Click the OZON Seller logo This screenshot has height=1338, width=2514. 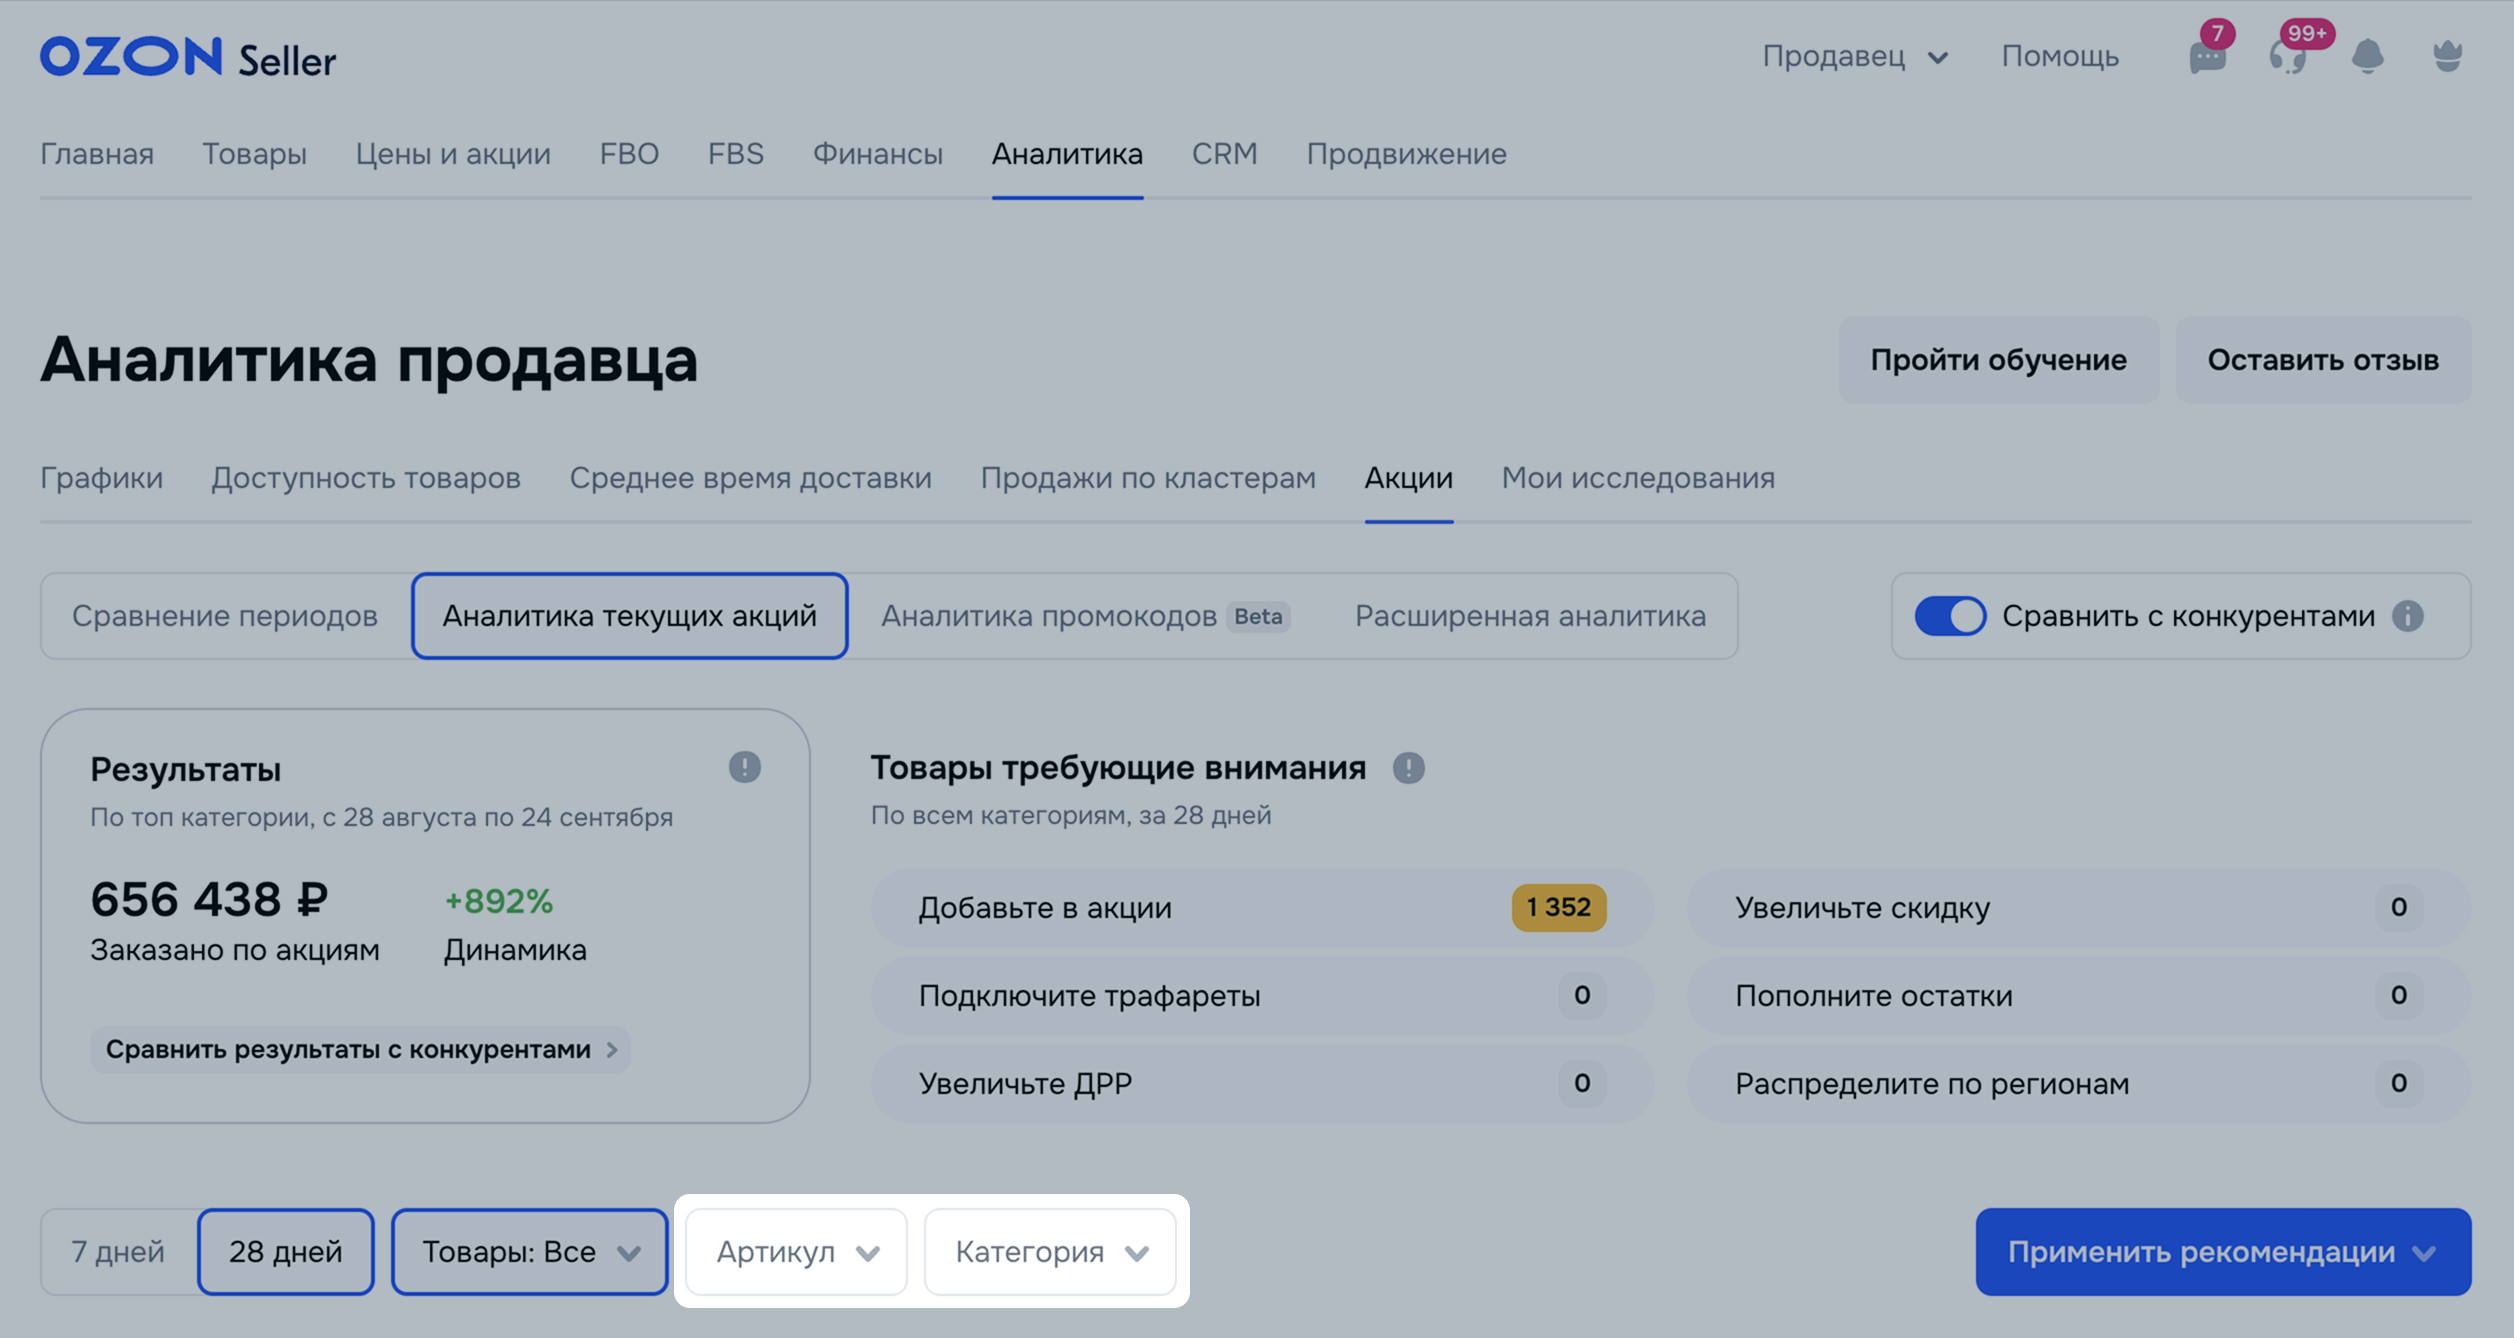188,58
